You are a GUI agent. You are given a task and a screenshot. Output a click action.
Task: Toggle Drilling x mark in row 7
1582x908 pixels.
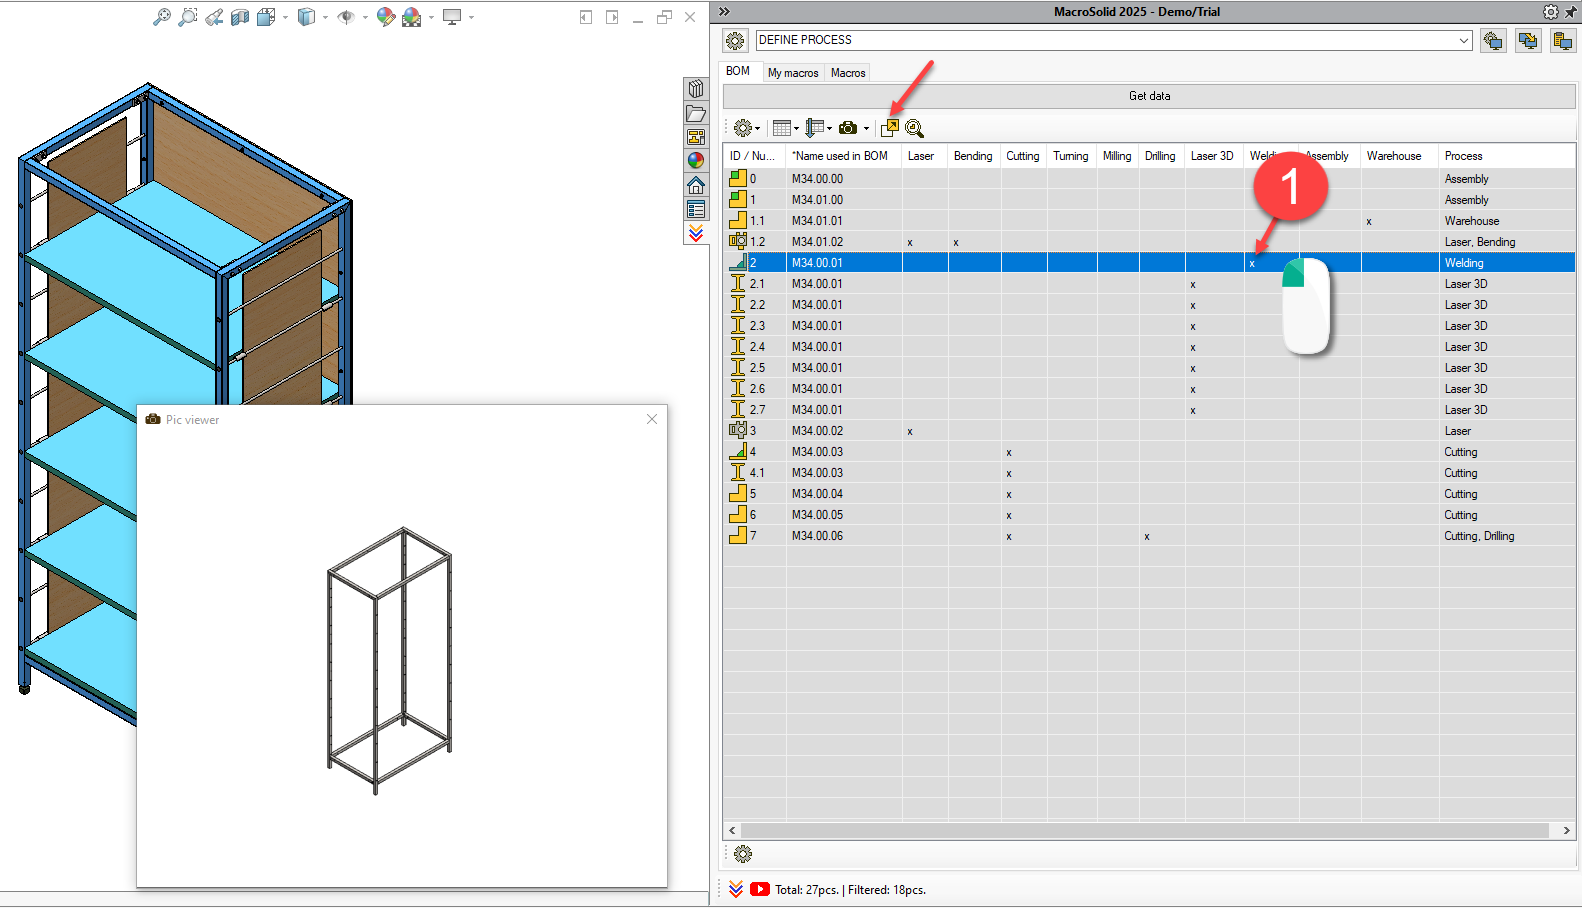[1147, 537]
